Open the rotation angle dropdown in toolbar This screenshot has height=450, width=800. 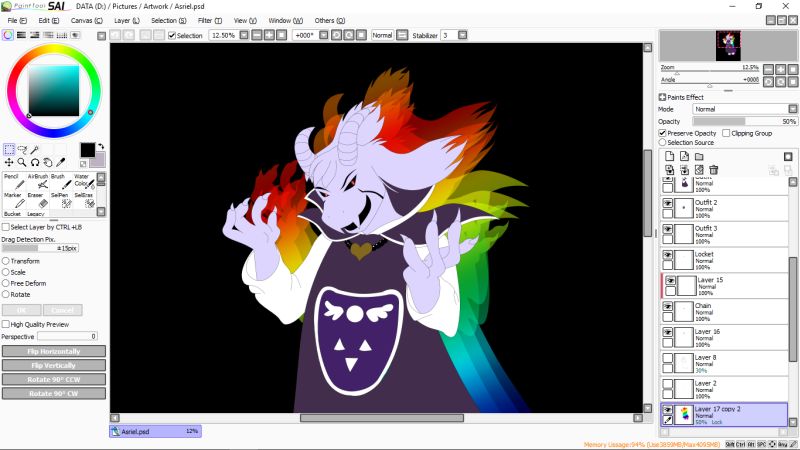point(323,35)
